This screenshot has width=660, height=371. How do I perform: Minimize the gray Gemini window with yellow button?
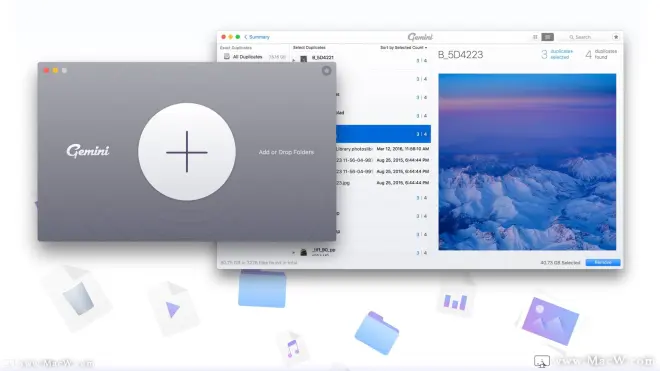pos(55,70)
